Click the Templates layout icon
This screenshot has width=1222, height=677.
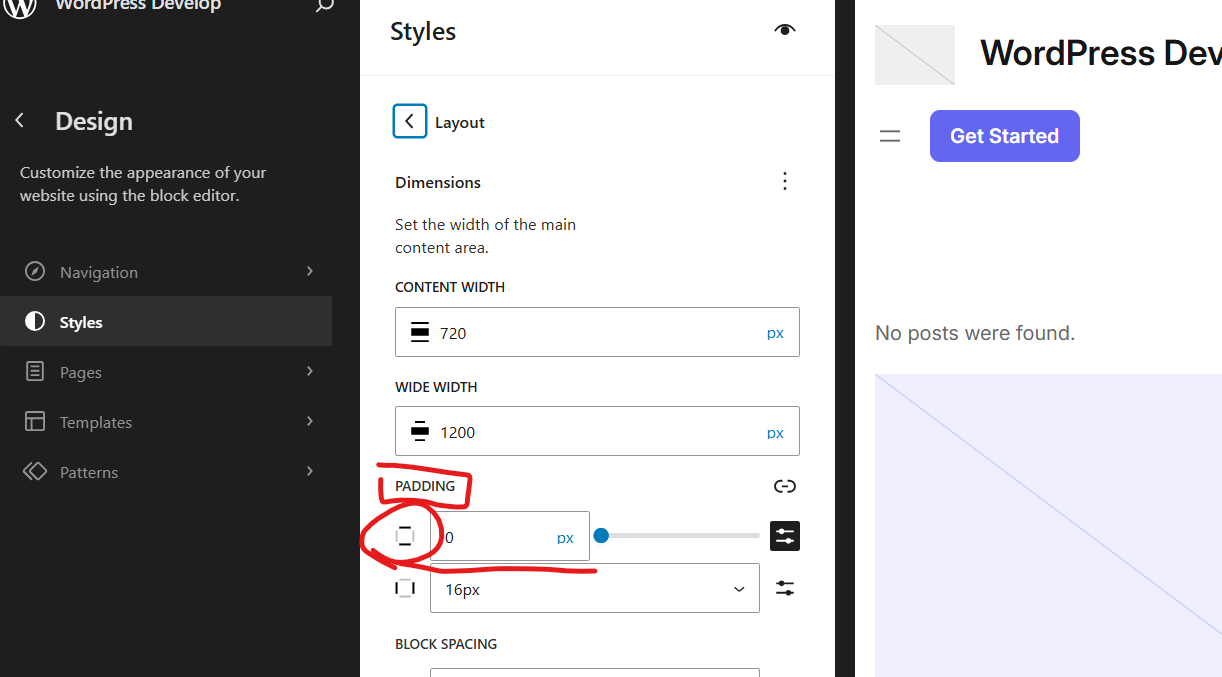35,422
